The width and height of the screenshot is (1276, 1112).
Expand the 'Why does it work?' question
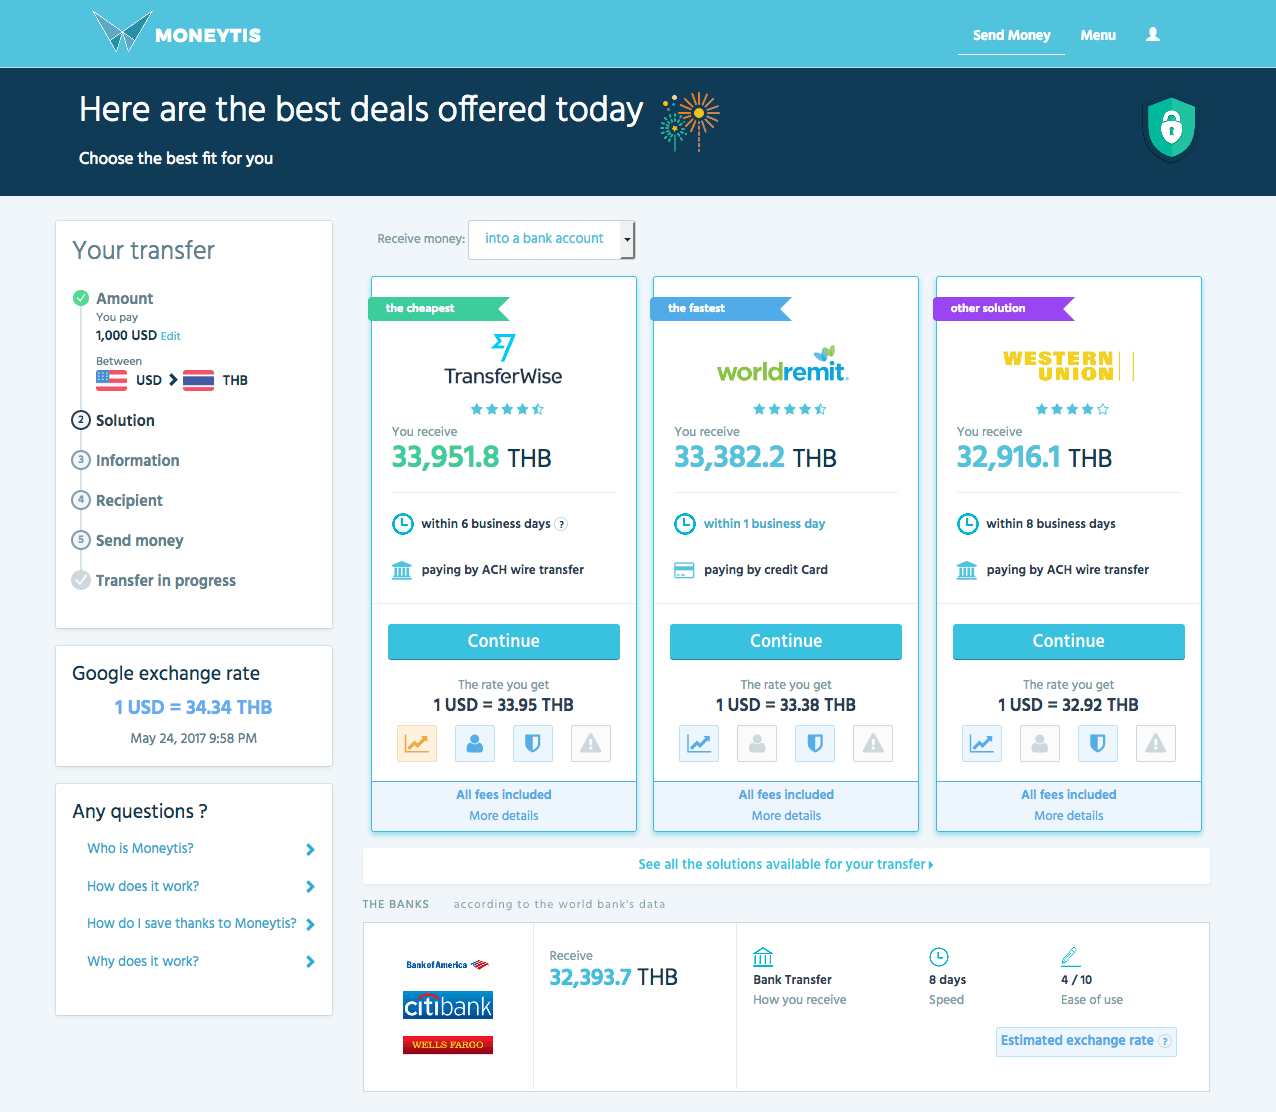[x=201, y=962]
